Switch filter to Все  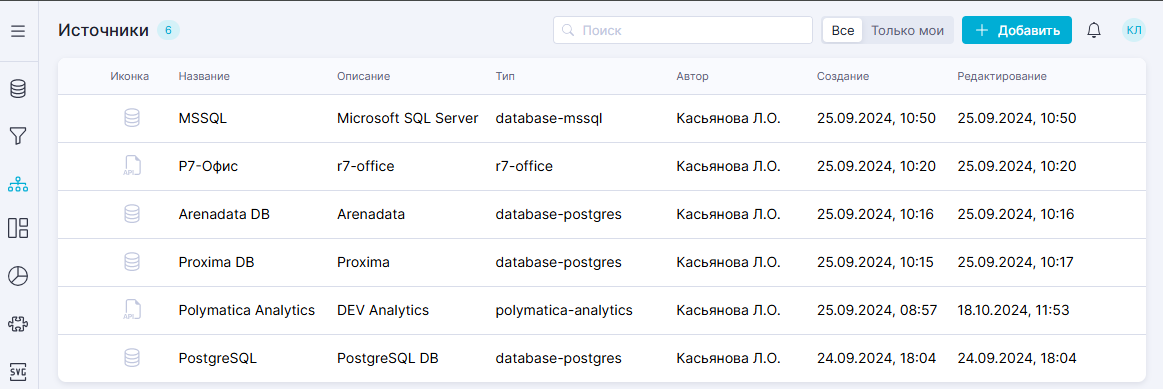(x=843, y=30)
